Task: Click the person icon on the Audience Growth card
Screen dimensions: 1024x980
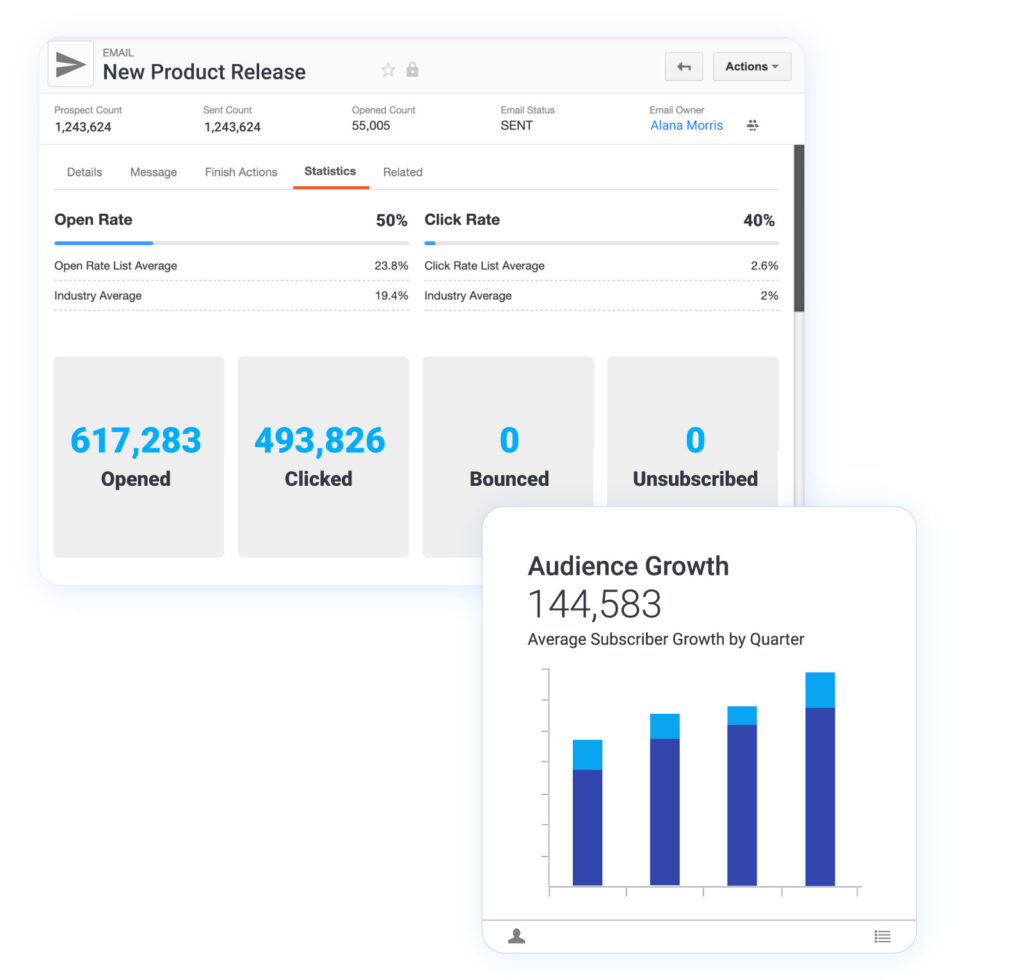Action: [516, 936]
